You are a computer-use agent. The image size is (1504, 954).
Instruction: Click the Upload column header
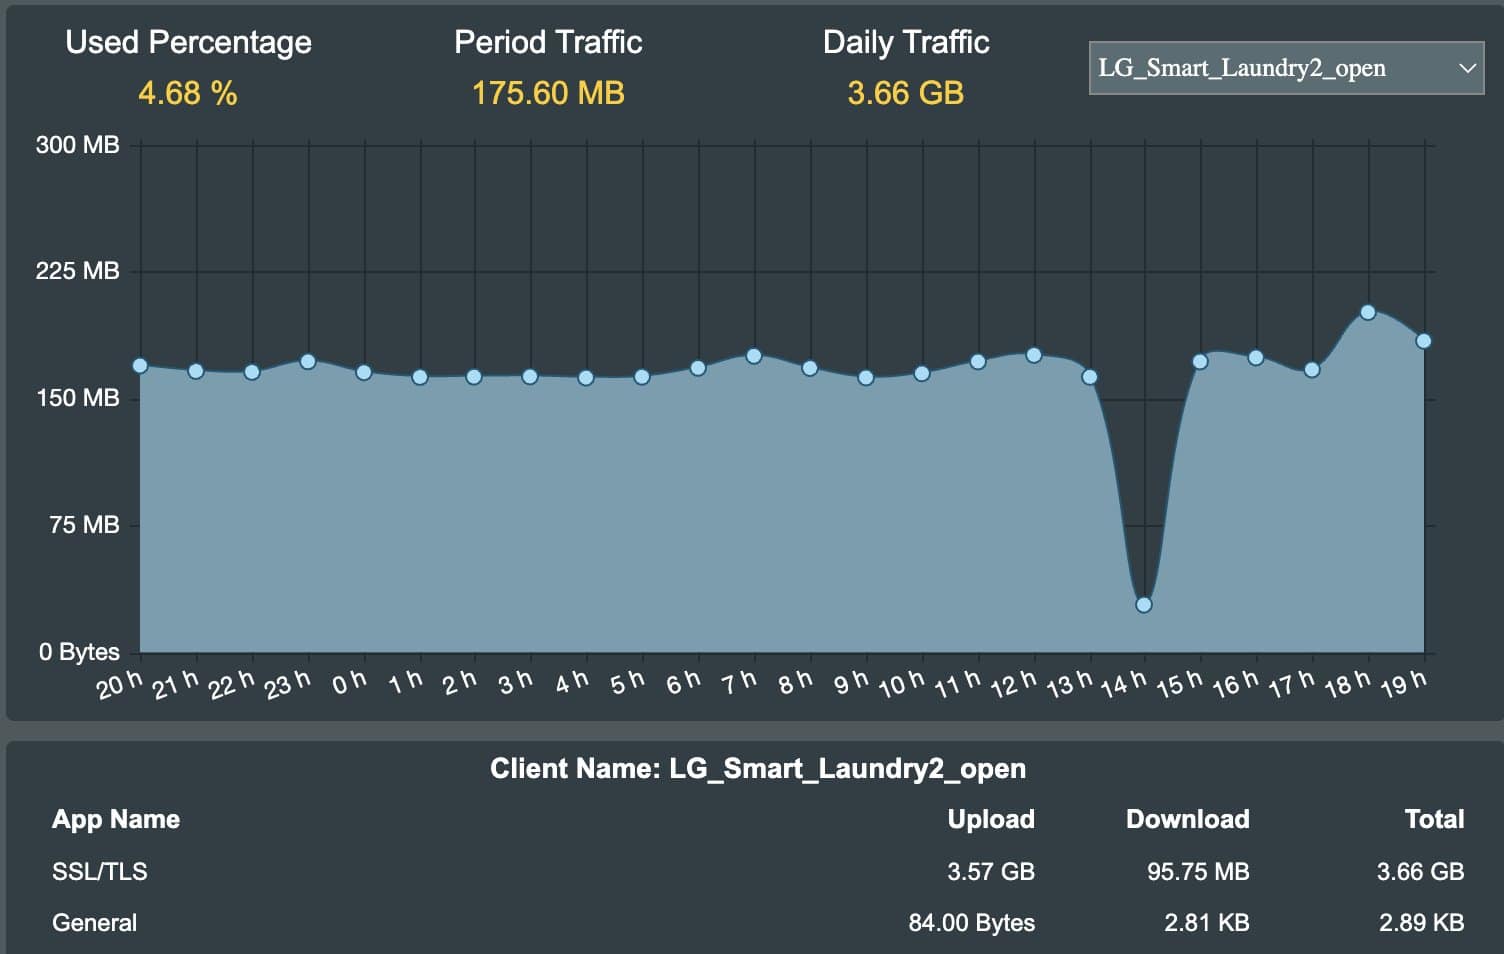coord(990,819)
